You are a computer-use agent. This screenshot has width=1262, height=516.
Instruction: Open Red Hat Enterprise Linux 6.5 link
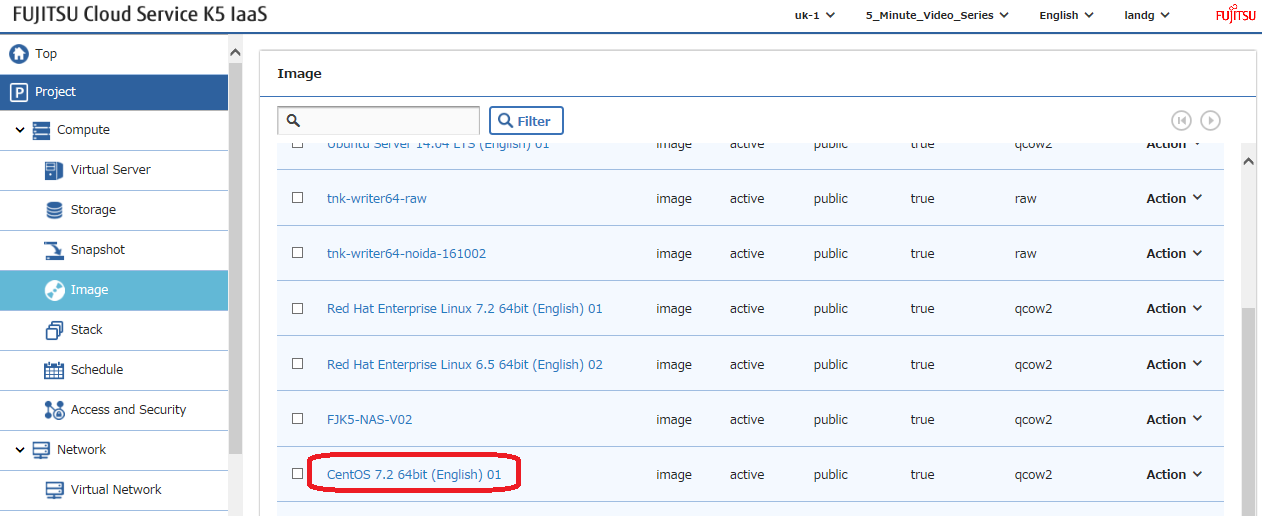(x=464, y=364)
